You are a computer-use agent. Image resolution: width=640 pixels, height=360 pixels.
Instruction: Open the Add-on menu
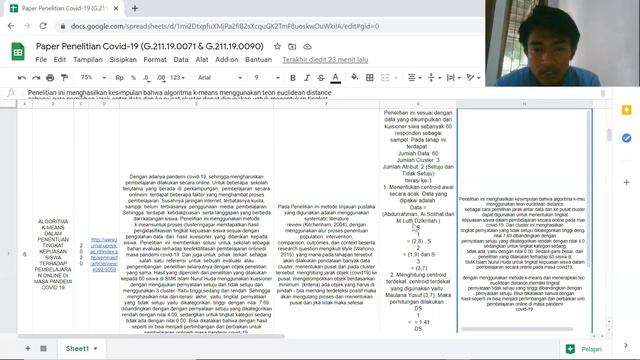pyautogui.click(x=227, y=60)
